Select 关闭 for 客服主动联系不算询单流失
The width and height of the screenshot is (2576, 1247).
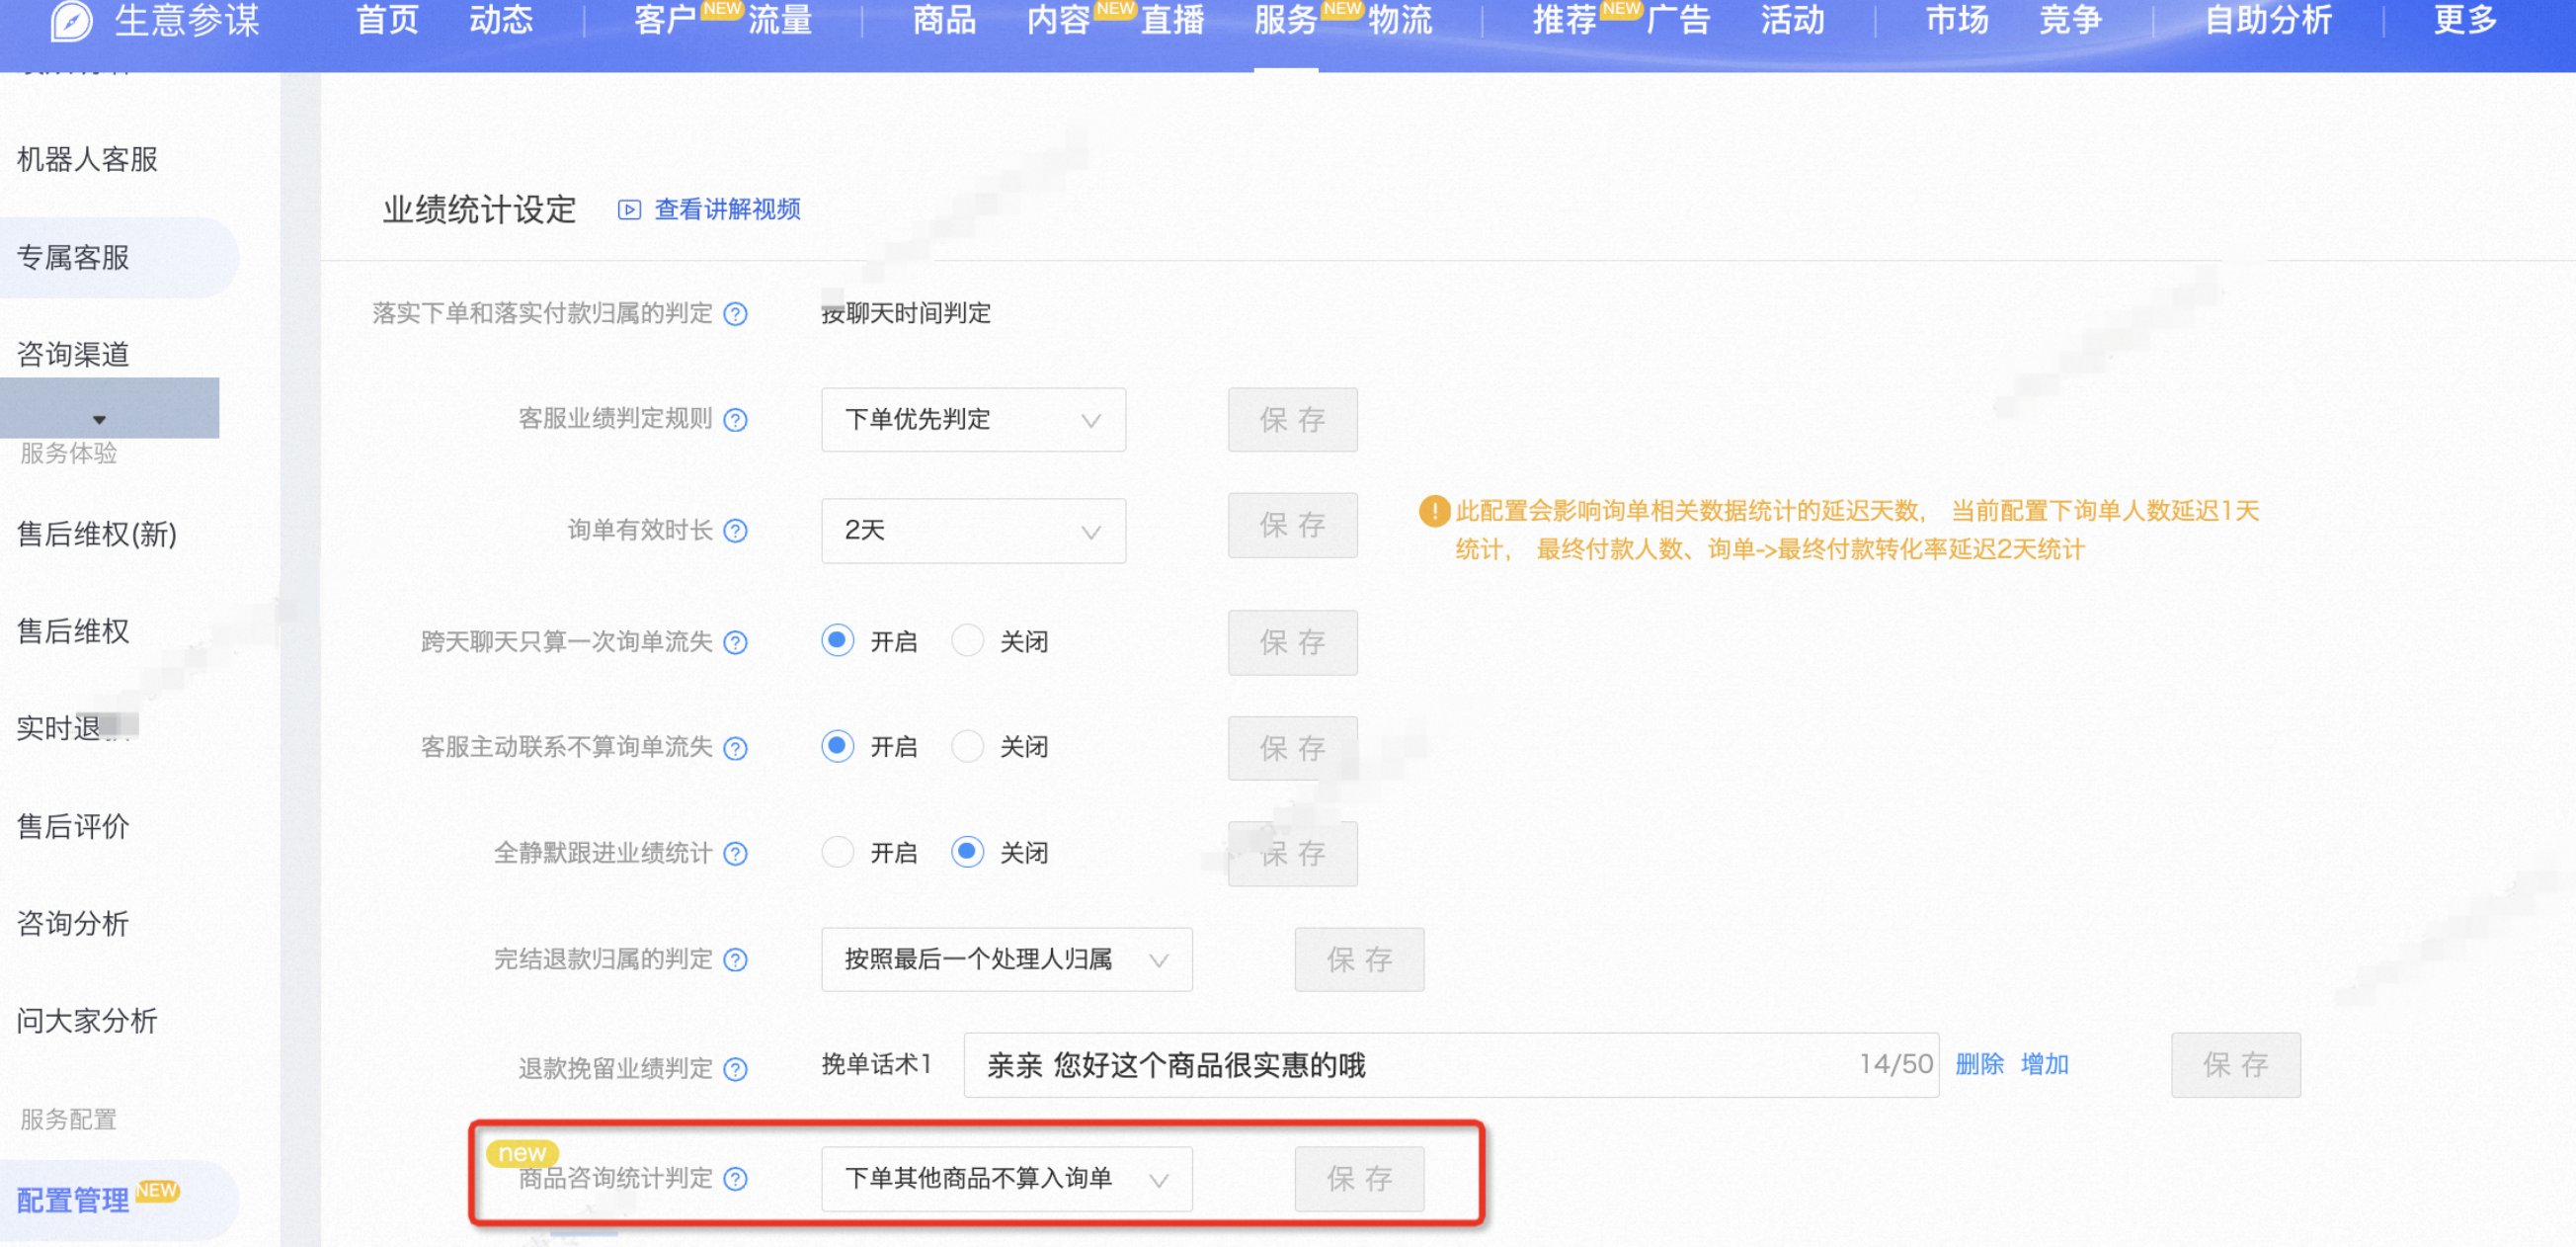coord(968,746)
